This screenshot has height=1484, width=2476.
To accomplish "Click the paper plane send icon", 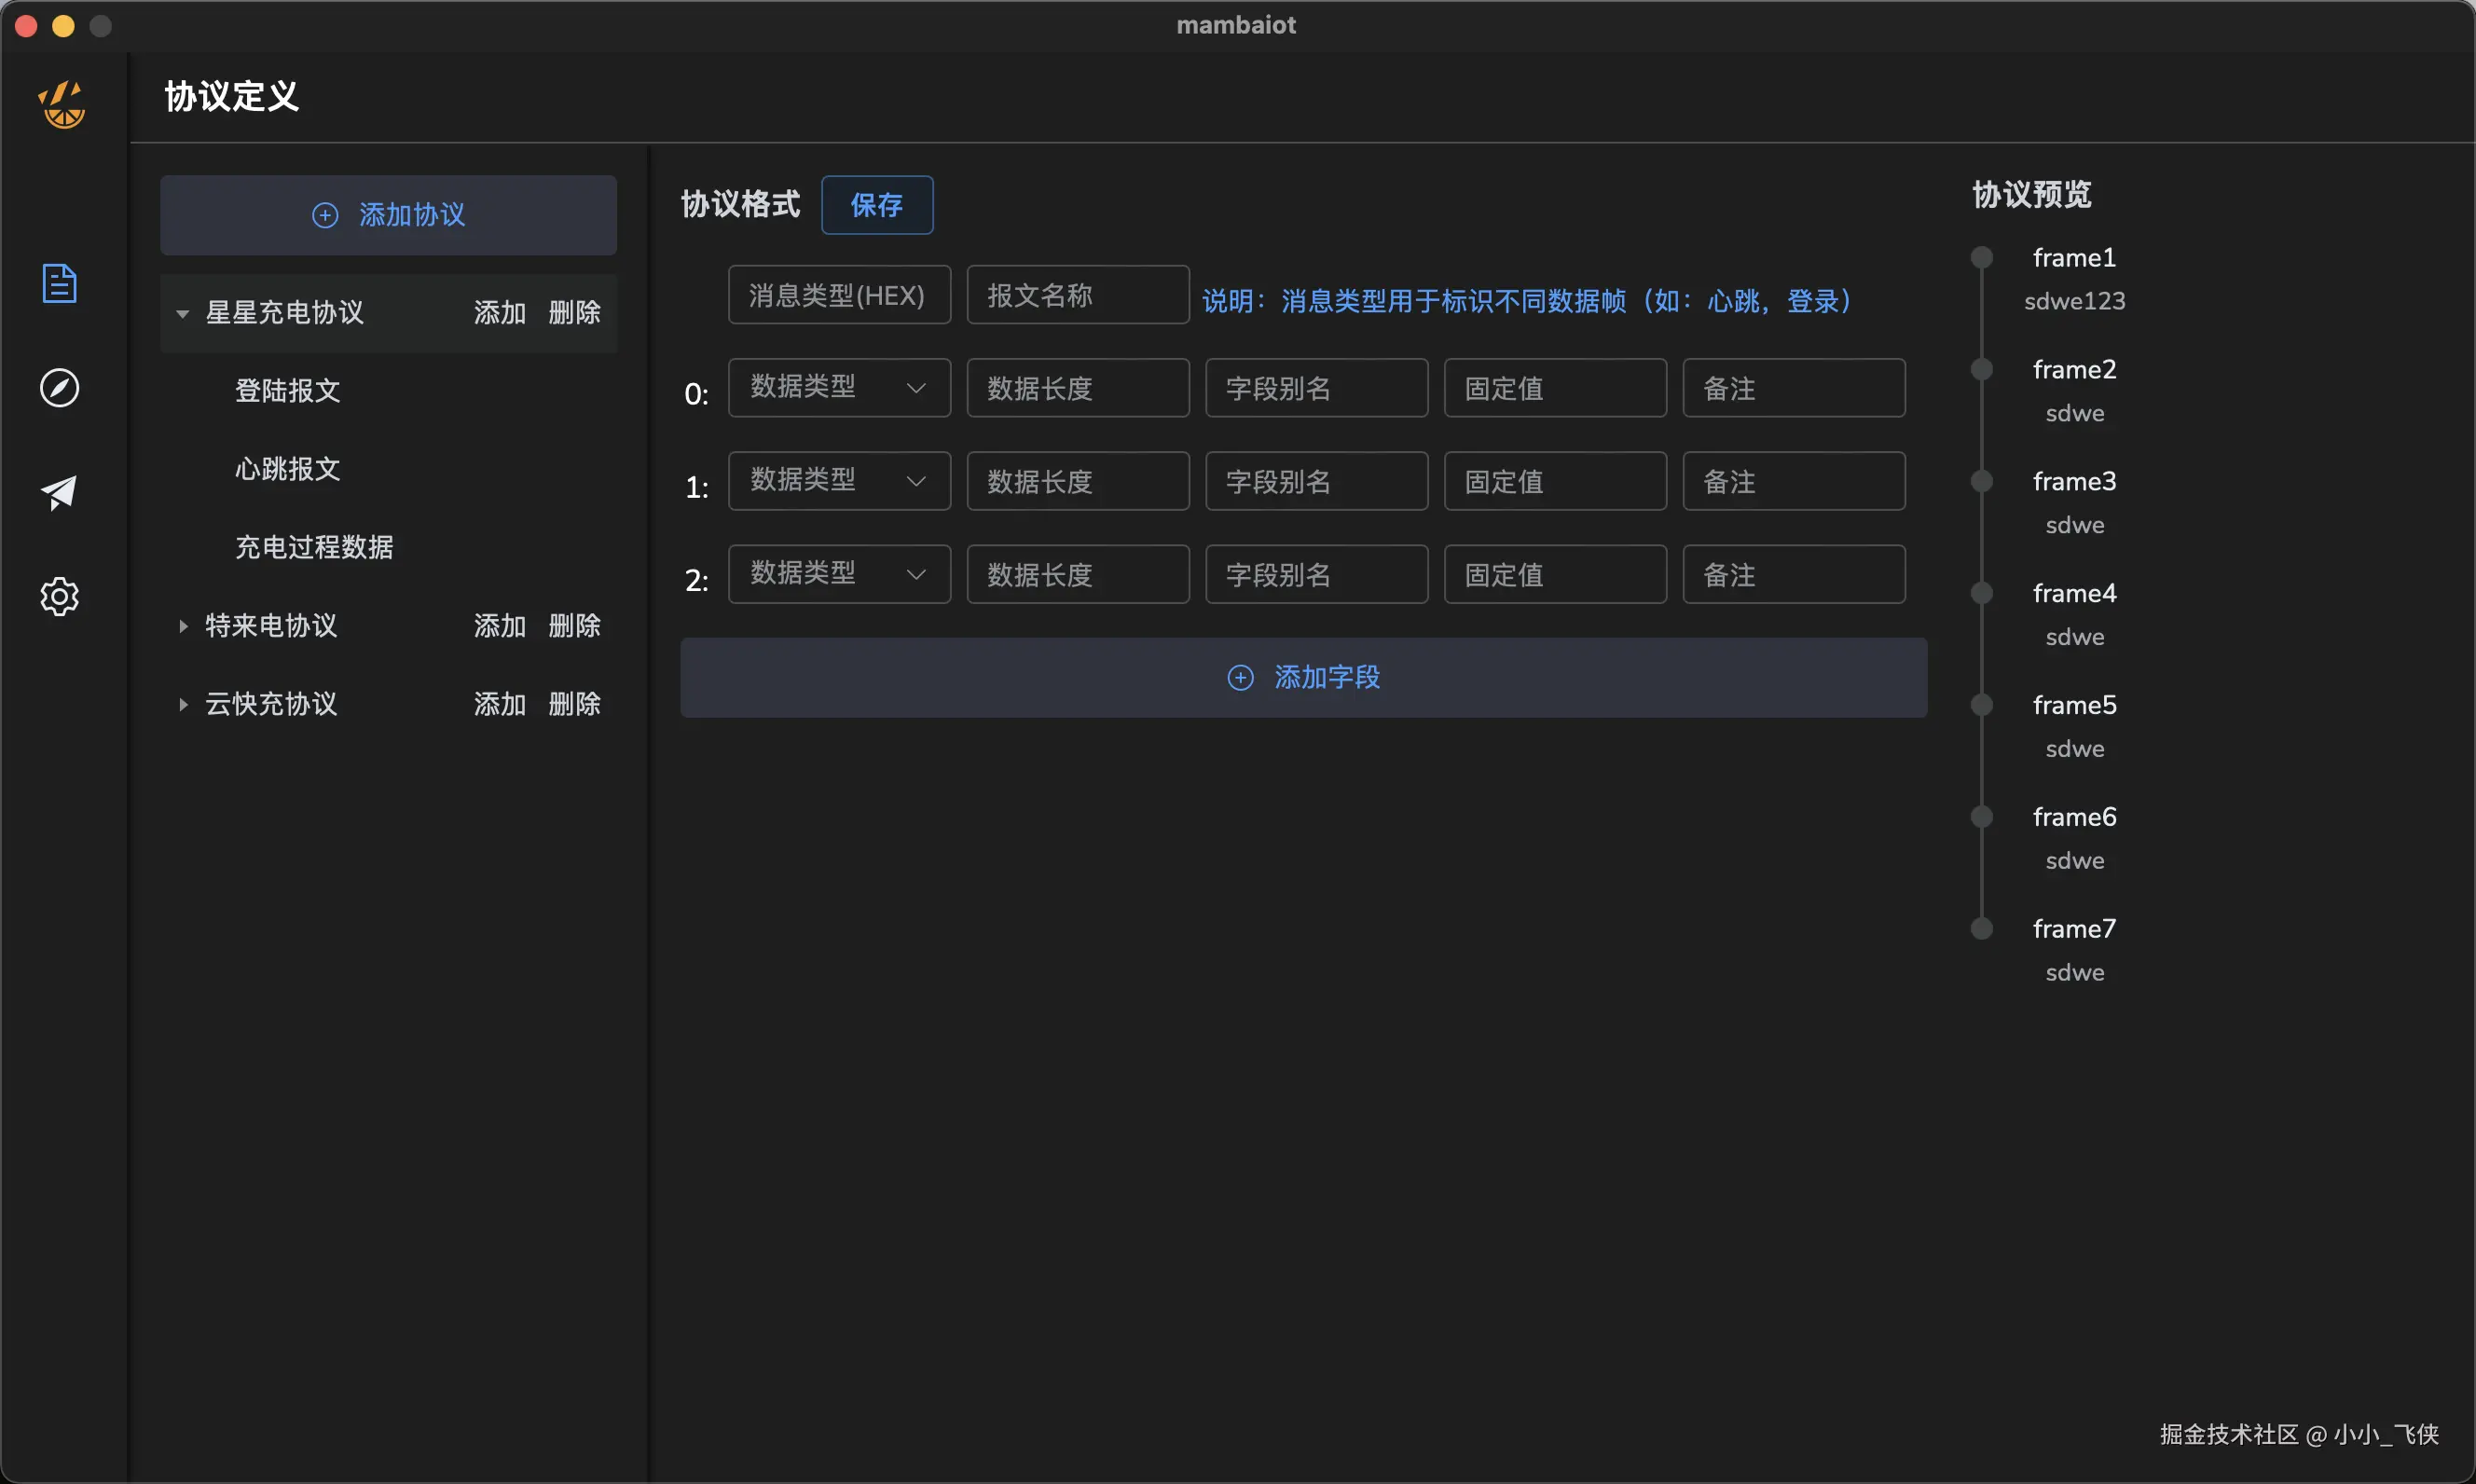I will click(60, 492).
